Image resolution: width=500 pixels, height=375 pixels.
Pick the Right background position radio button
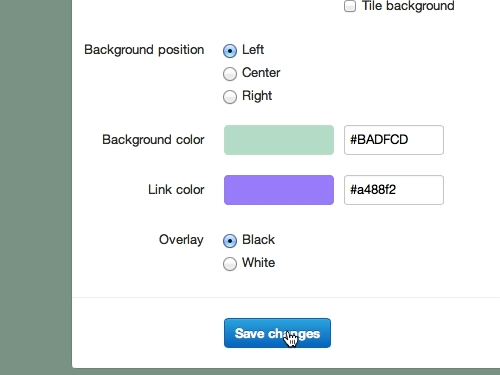tap(230, 97)
